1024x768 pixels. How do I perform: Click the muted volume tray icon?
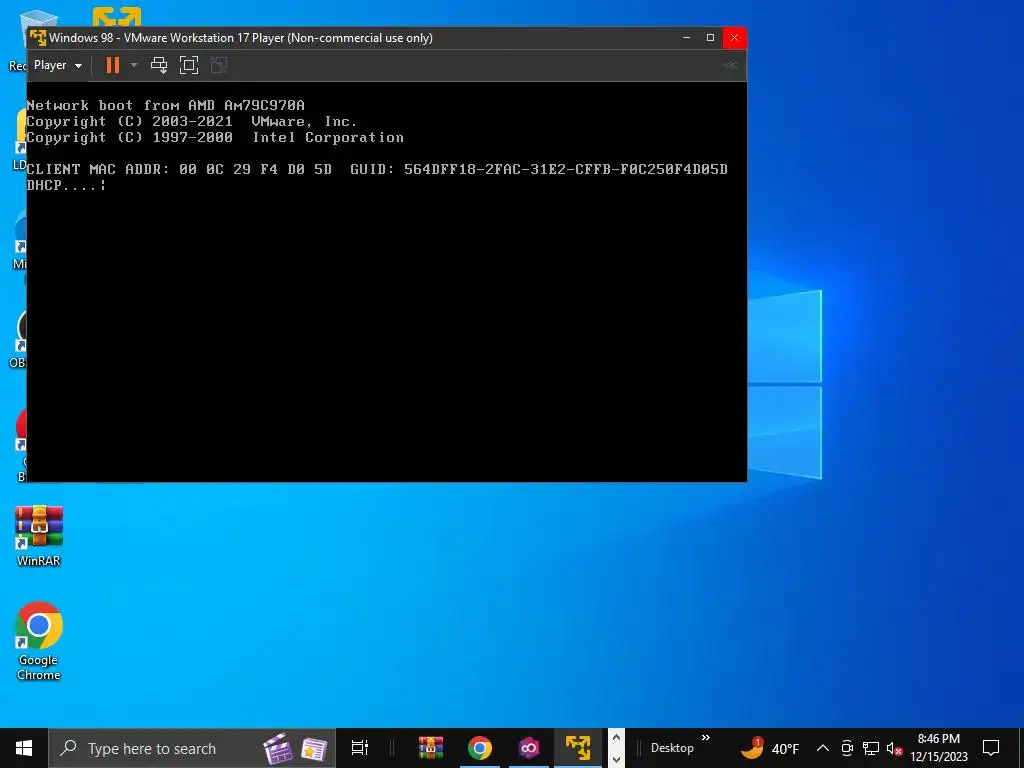(x=894, y=748)
